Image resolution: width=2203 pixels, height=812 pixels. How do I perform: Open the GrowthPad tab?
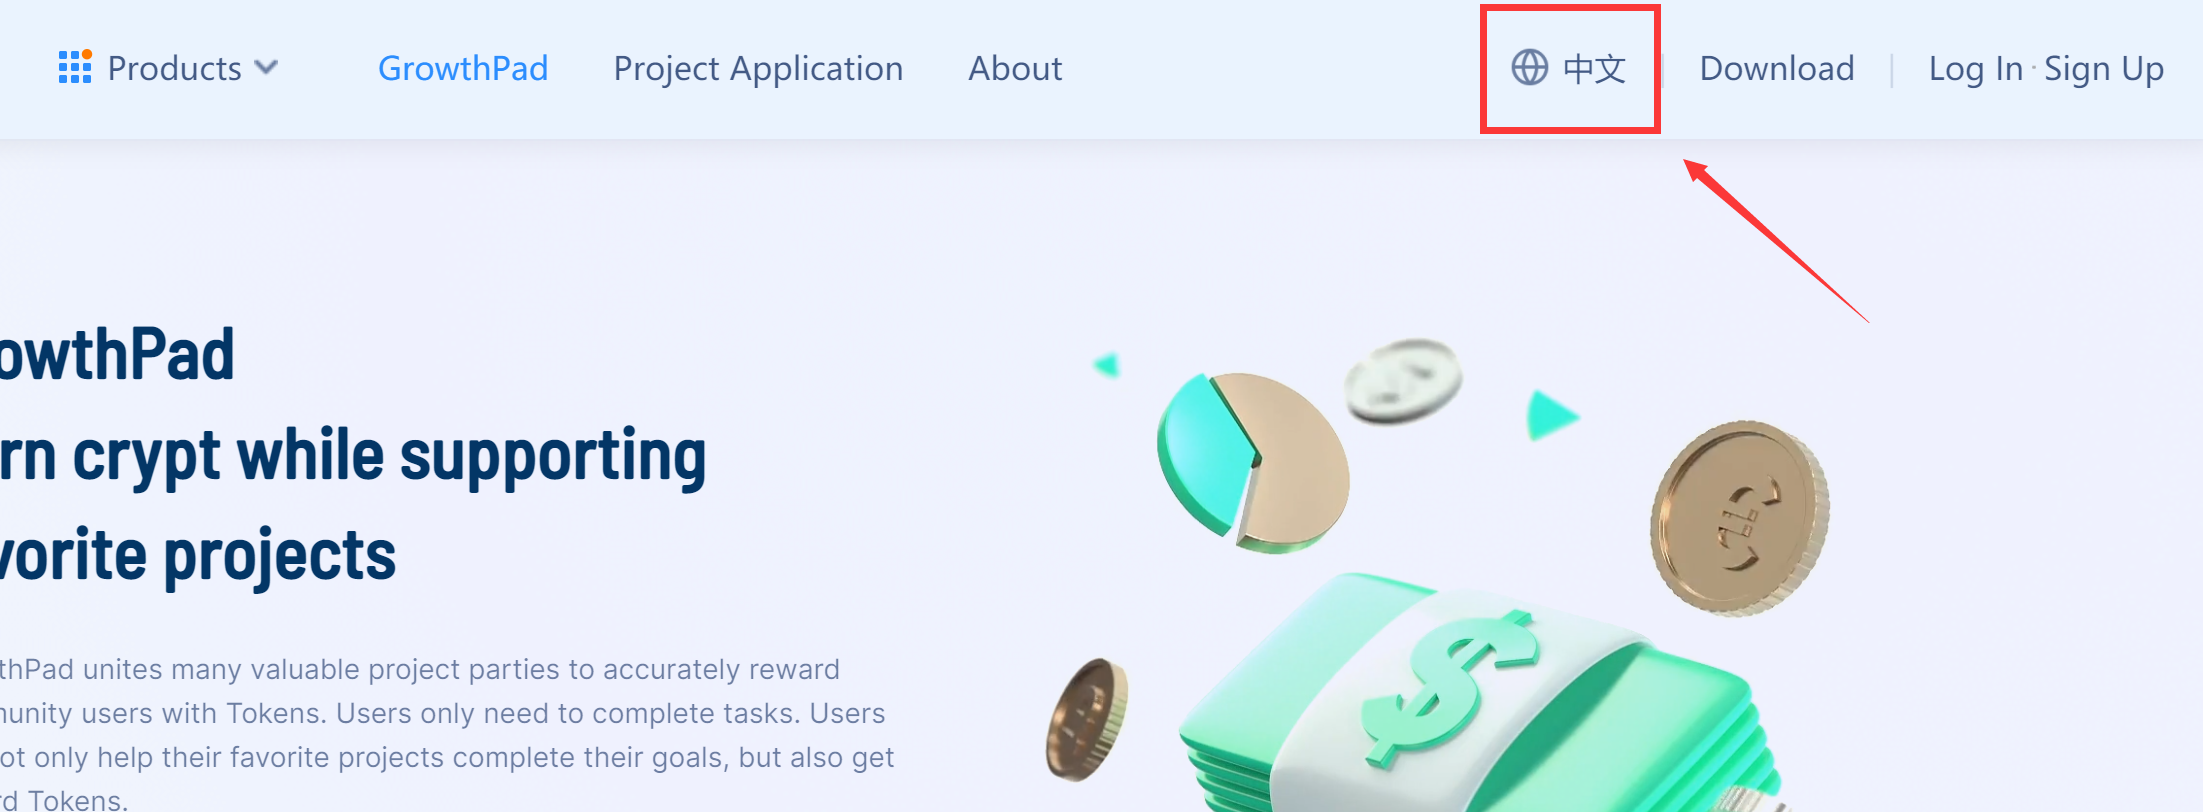coord(463,68)
